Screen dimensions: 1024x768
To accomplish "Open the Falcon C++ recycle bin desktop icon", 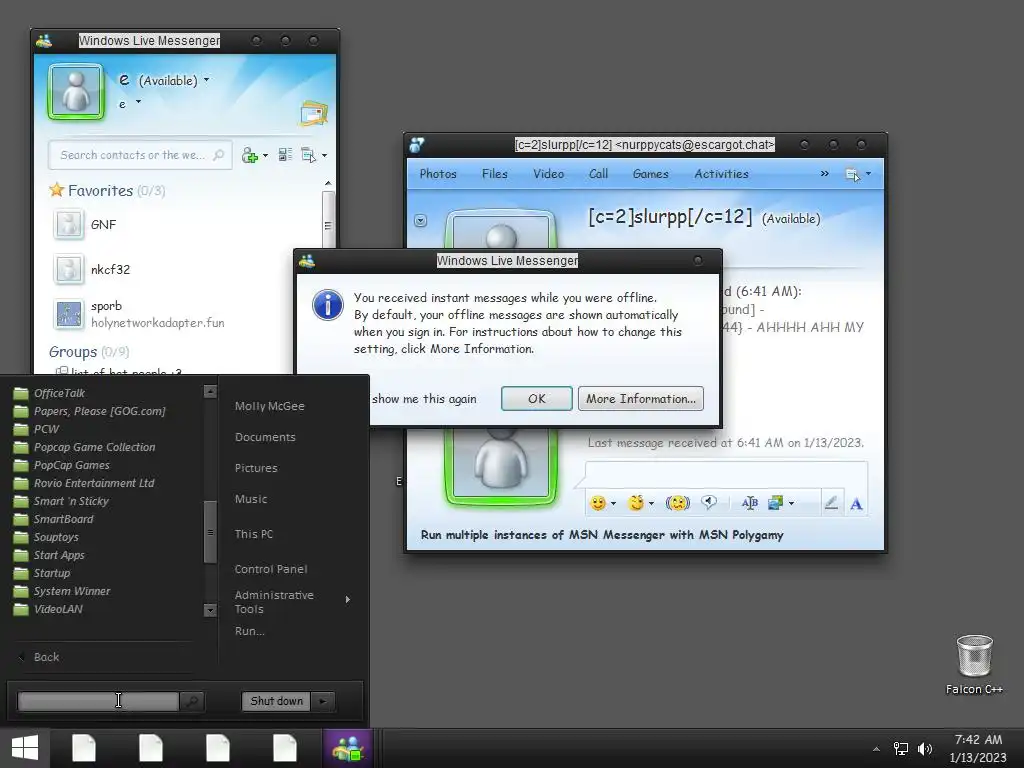I will [x=974, y=664].
